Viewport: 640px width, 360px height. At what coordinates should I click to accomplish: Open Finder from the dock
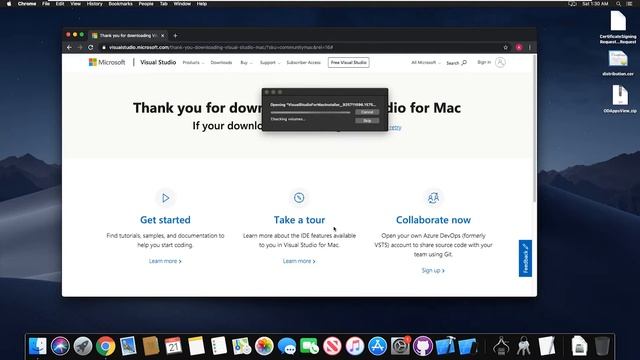click(x=38, y=346)
